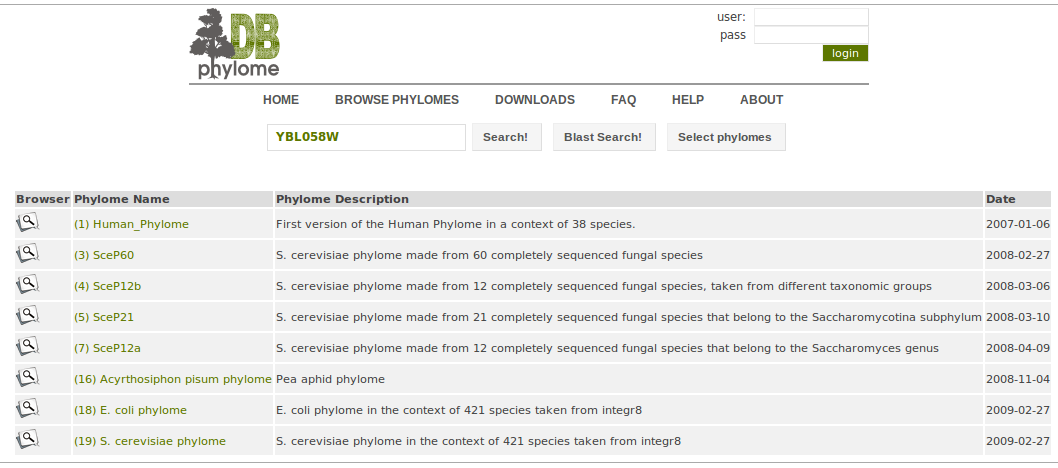
Task: Click the Select phylomes button
Action: (x=725, y=137)
